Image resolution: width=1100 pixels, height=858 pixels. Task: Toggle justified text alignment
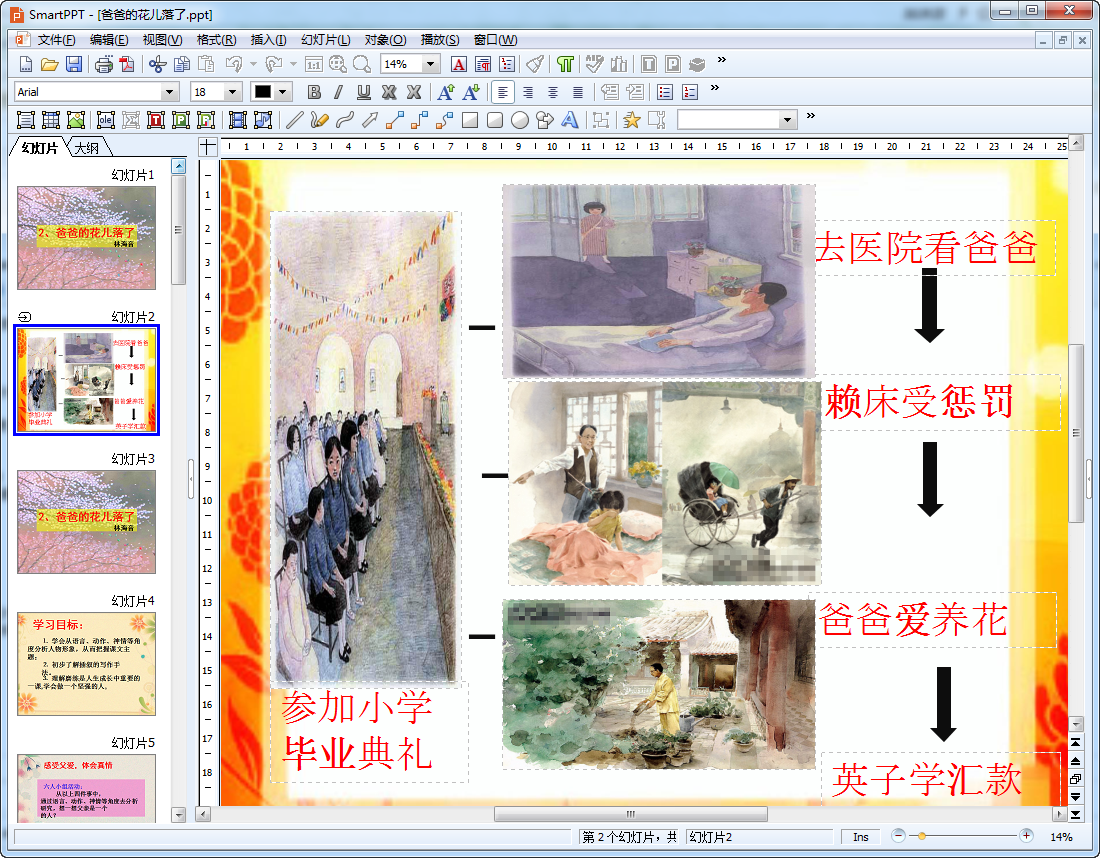point(577,92)
